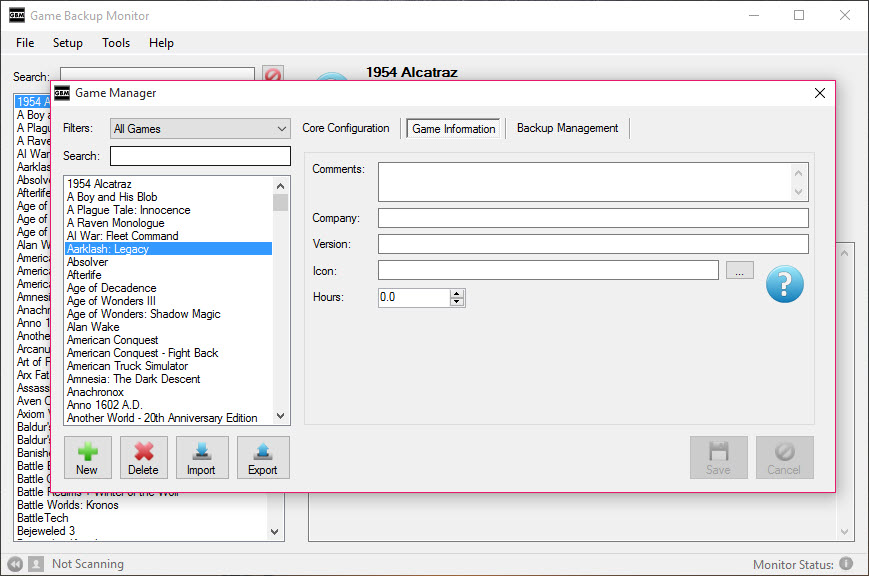The height and width of the screenshot is (576, 869).
Task: Select Another World - 20th Anniversary Edition
Action: [162, 418]
